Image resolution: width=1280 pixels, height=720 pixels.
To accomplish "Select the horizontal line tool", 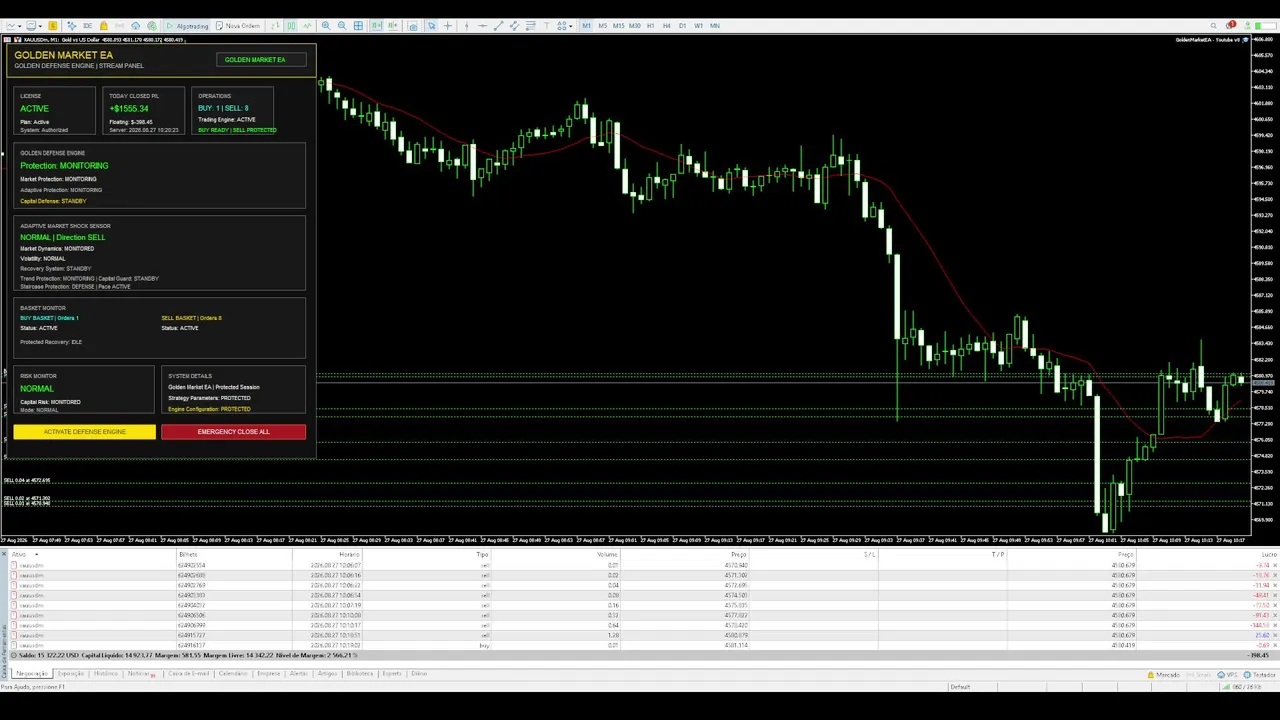I will point(482,25).
